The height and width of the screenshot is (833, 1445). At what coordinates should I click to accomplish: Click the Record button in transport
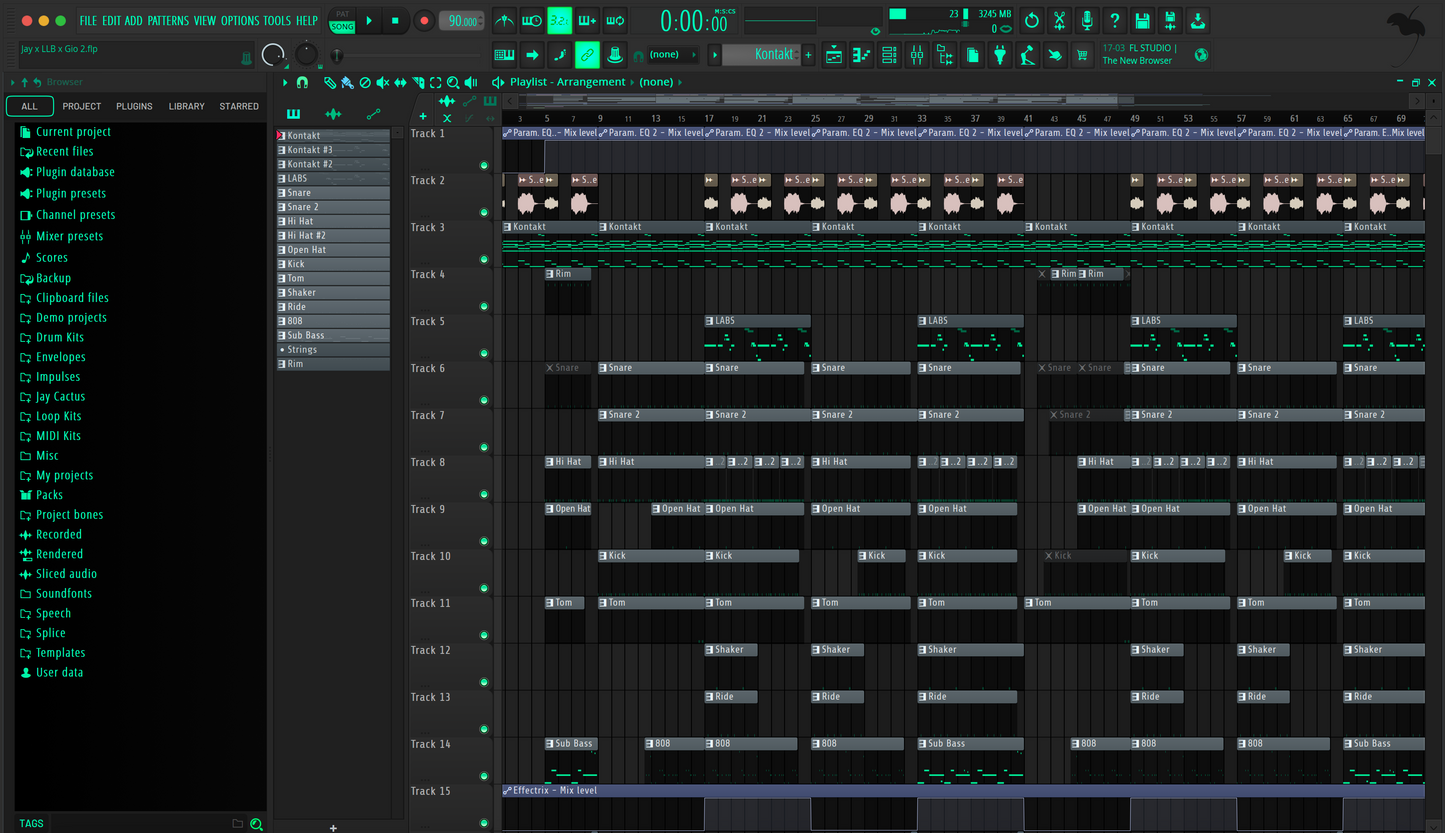pos(424,21)
